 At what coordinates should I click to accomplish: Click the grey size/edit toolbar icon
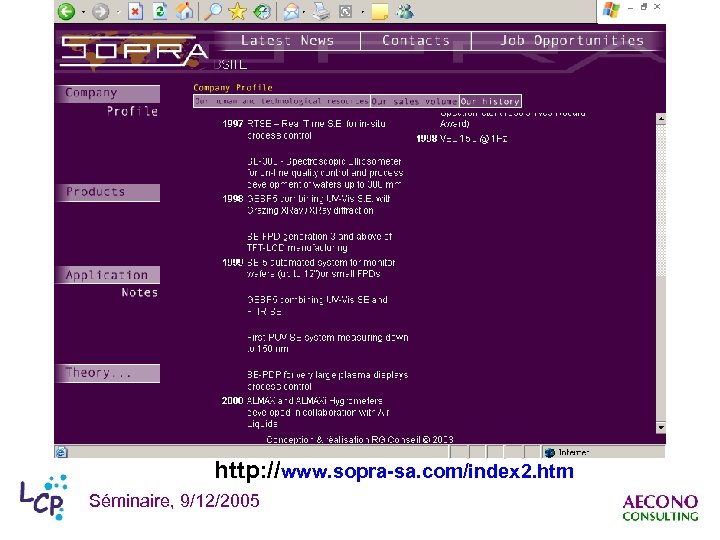(x=345, y=11)
